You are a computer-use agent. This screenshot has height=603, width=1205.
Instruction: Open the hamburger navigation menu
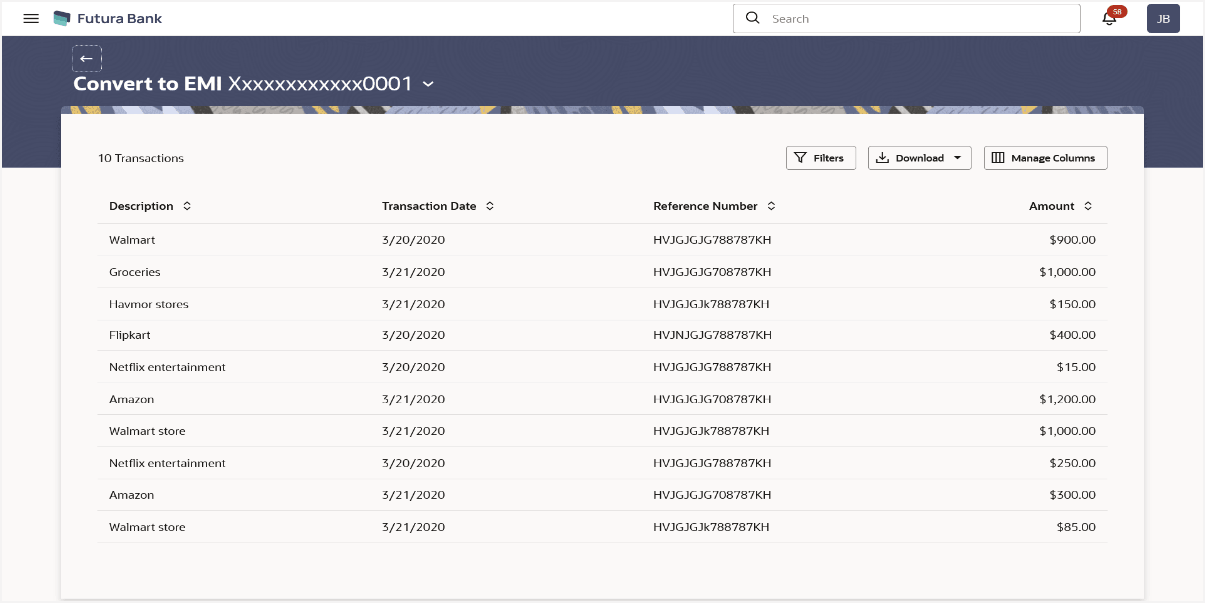(x=31, y=18)
